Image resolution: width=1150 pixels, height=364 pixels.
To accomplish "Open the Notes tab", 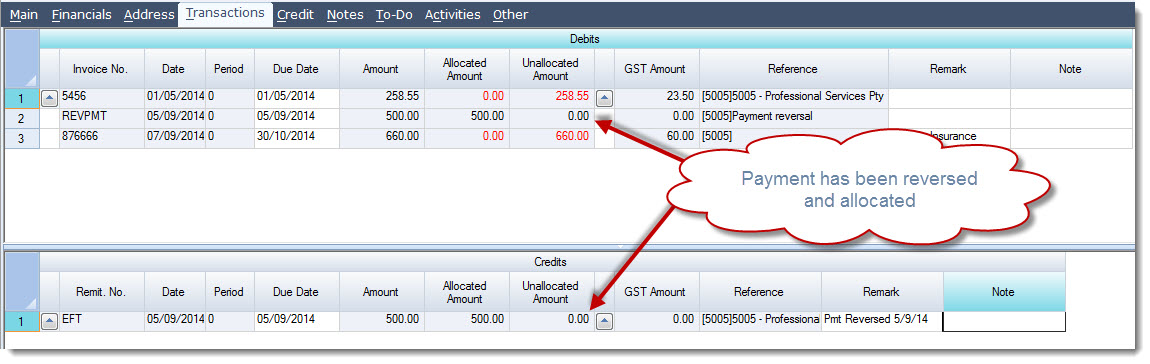I will (345, 15).
